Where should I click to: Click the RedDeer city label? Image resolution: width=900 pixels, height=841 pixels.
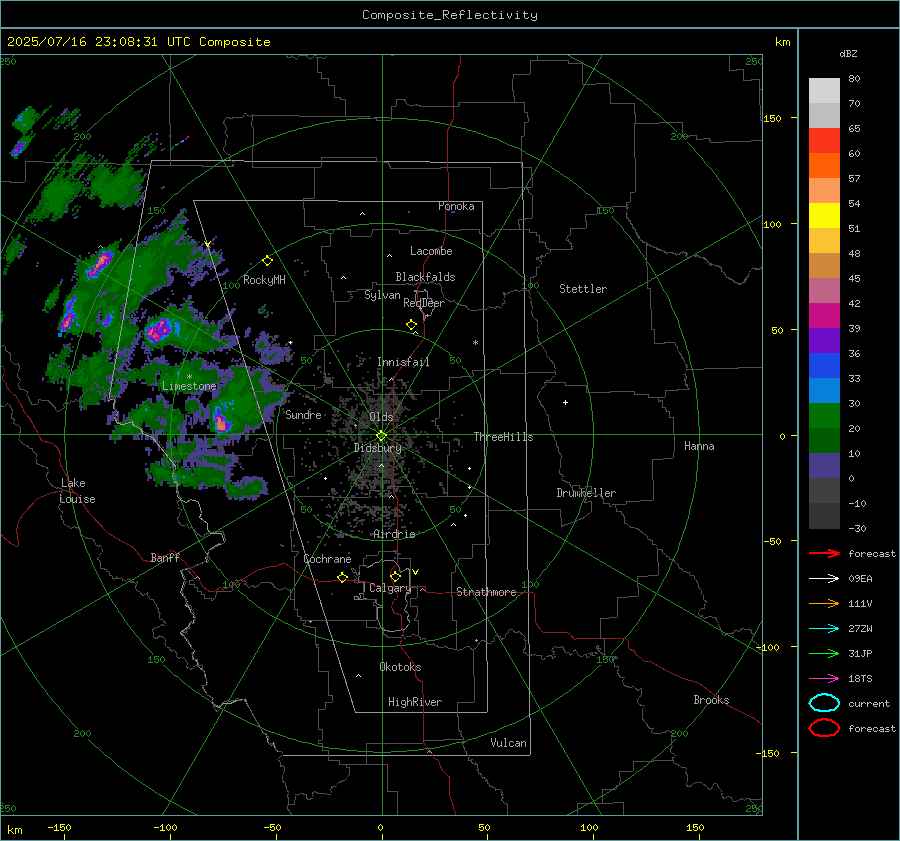(x=424, y=303)
